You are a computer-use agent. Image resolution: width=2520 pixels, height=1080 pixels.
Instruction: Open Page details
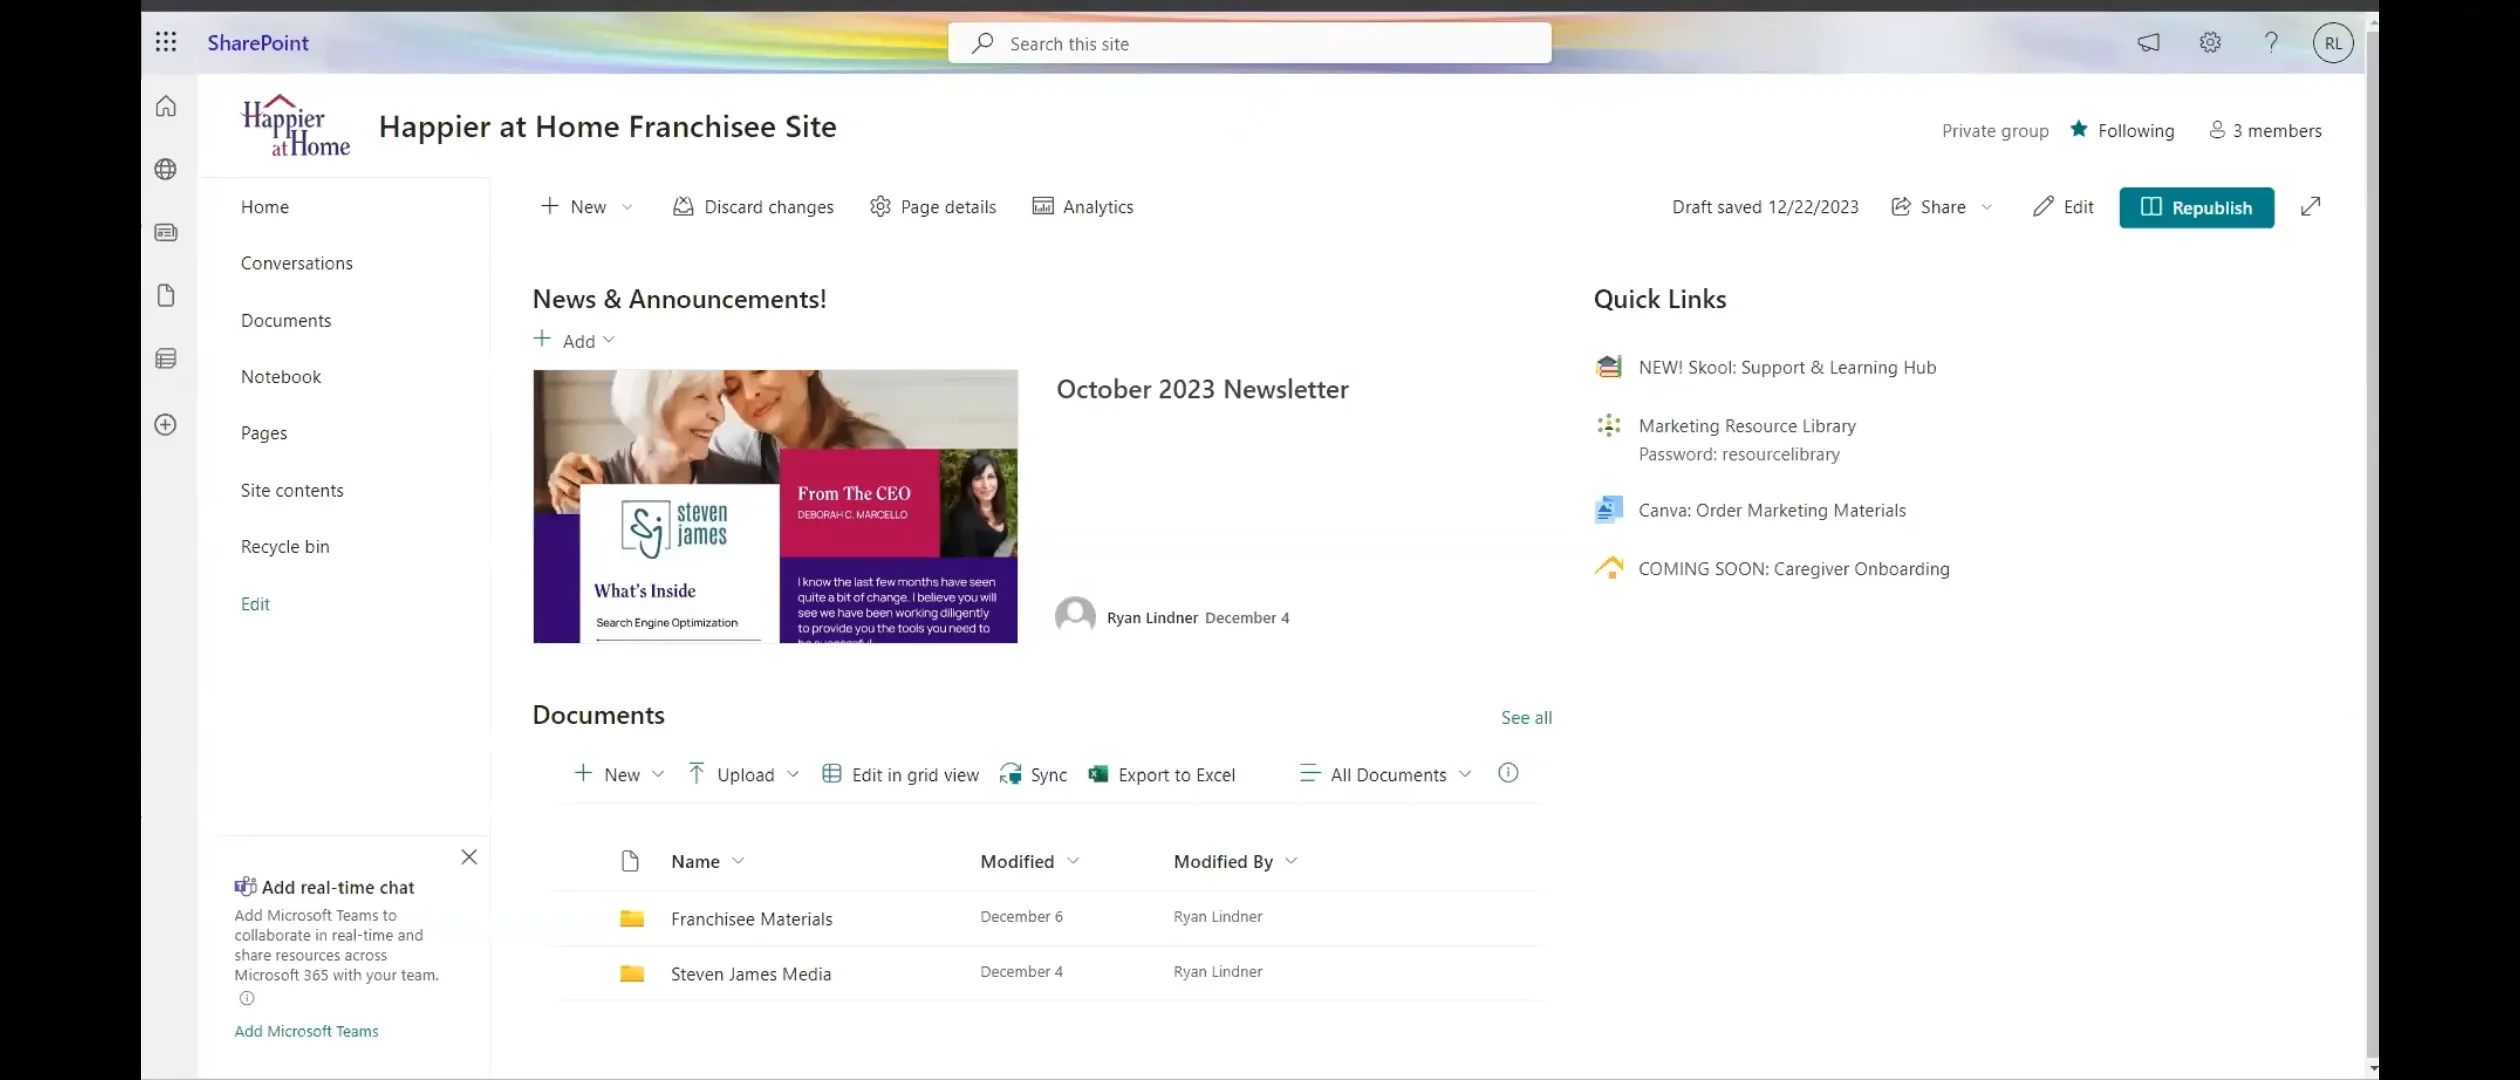click(933, 206)
